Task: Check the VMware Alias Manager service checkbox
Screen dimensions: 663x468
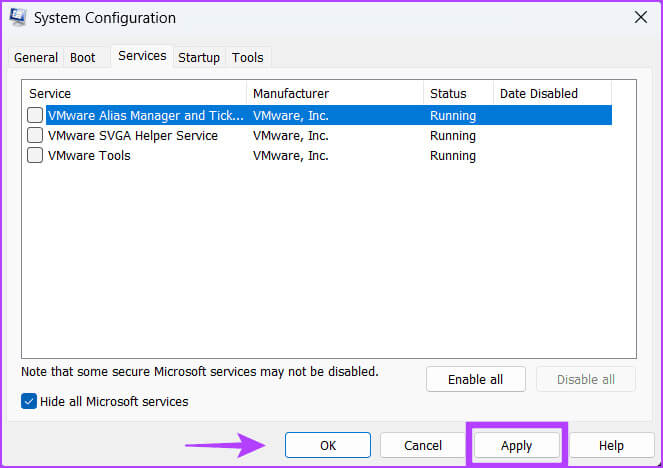Action: click(x=35, y=115)
